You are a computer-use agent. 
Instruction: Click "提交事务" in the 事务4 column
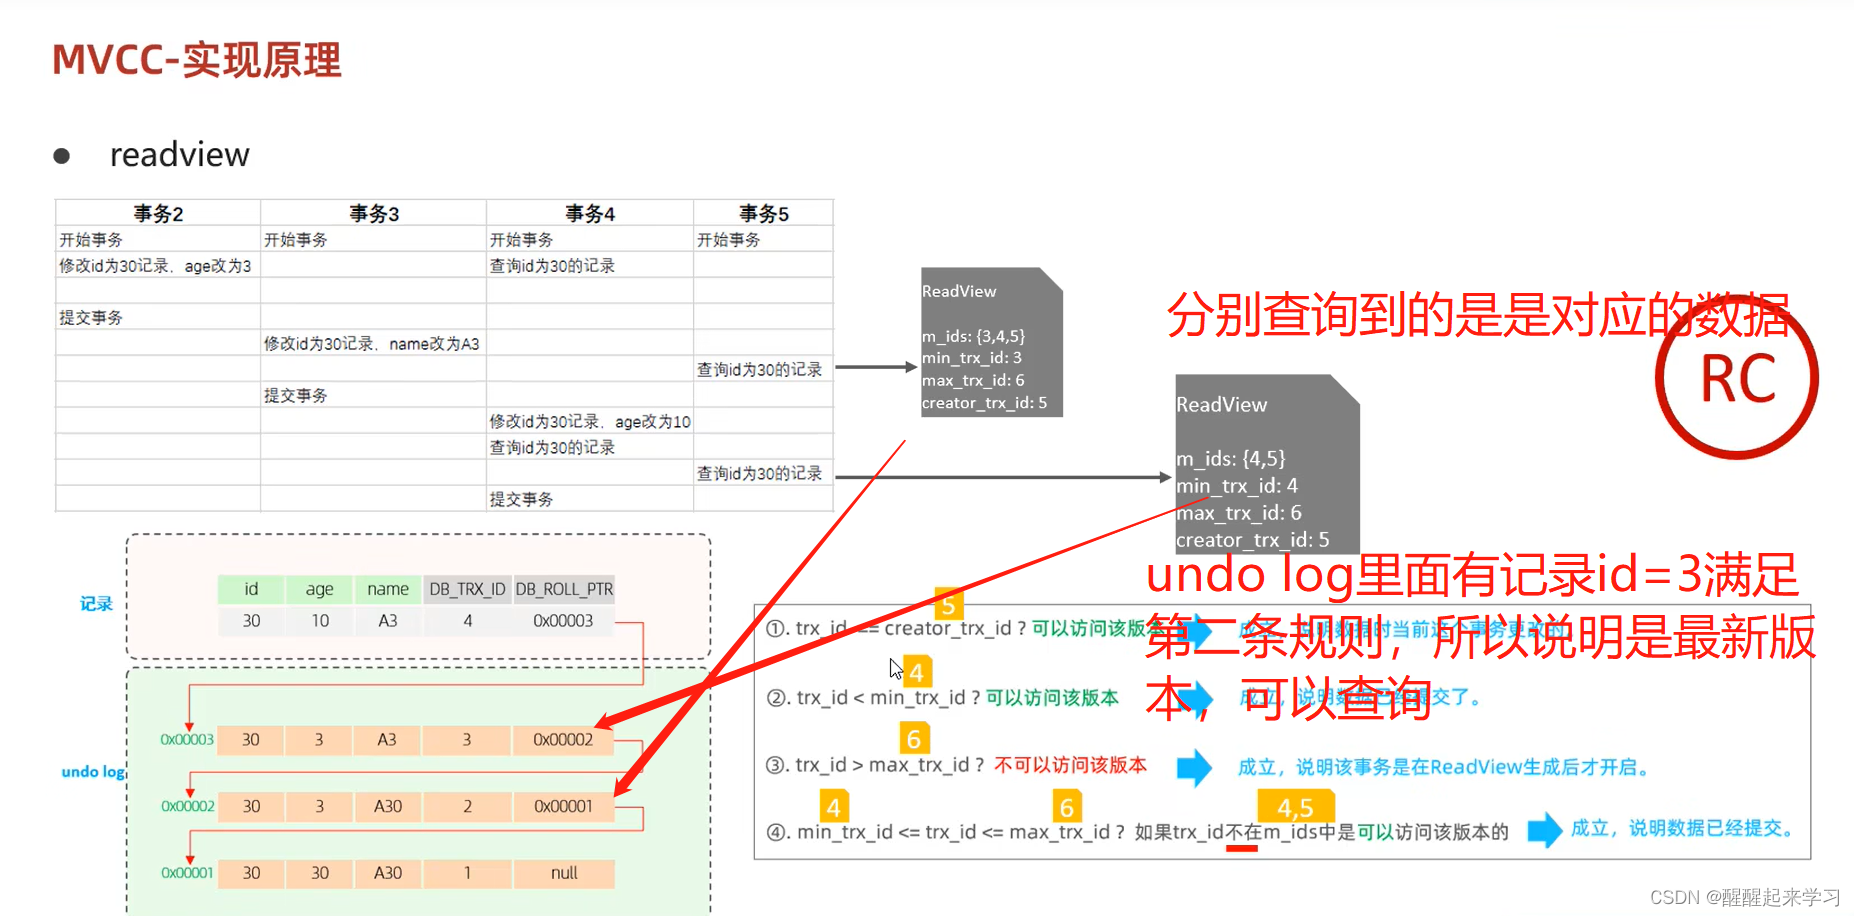click(521, 500)
